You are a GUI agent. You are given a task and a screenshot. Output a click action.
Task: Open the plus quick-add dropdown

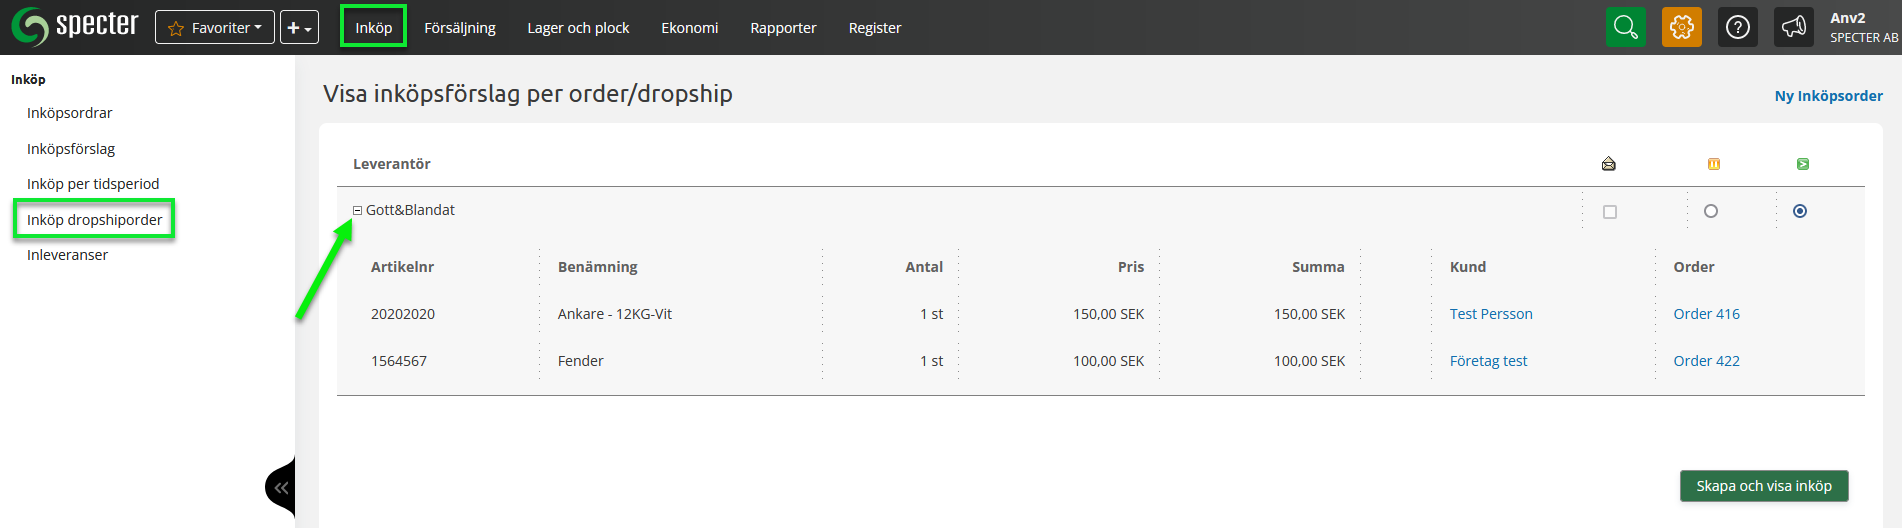point(299,28)
